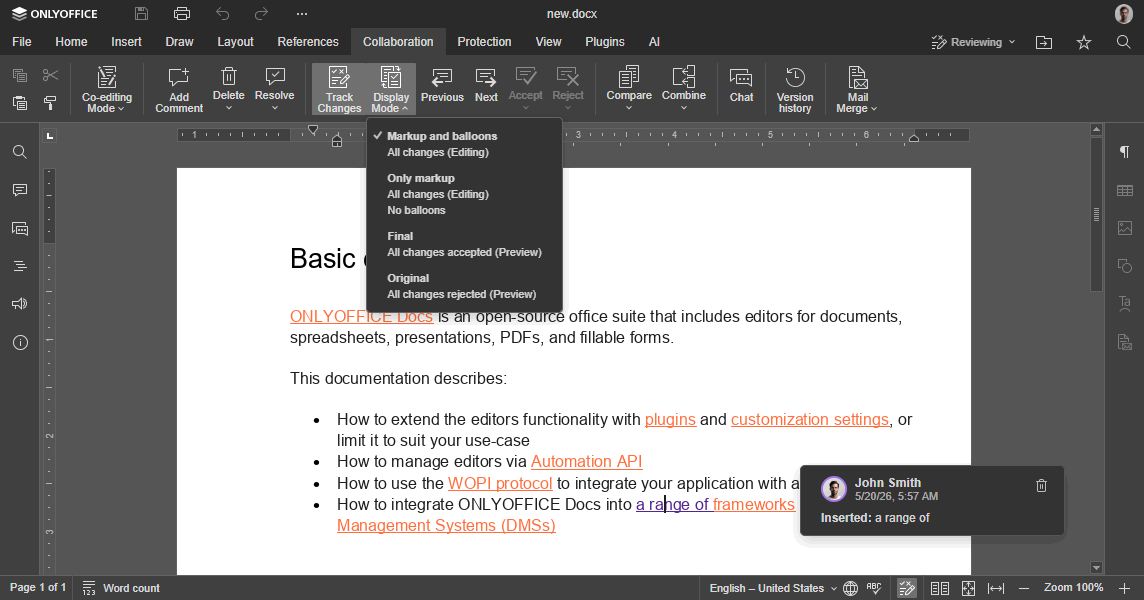Delete John Smith's change balloon with trash icon
1144x600 pixels.
1041,485
